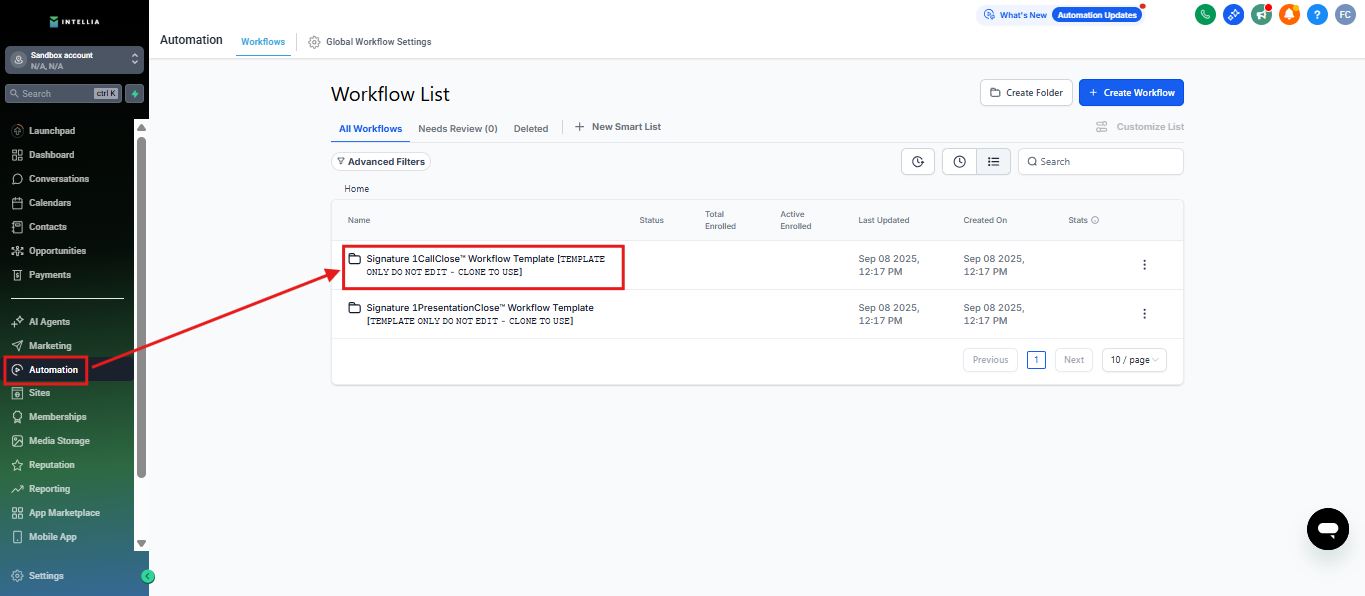Expand the Advanced Filters panel

tap(381, 161)
